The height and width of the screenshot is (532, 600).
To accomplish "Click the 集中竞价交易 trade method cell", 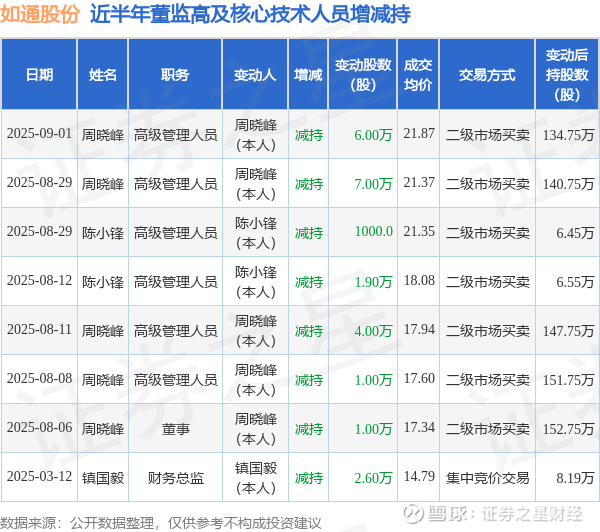I will pos(487,478).
